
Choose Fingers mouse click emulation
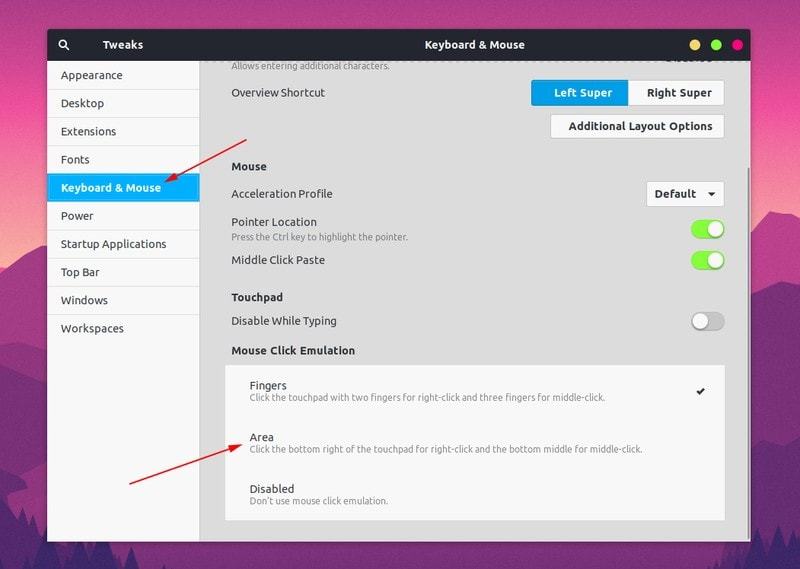(474, 391)
